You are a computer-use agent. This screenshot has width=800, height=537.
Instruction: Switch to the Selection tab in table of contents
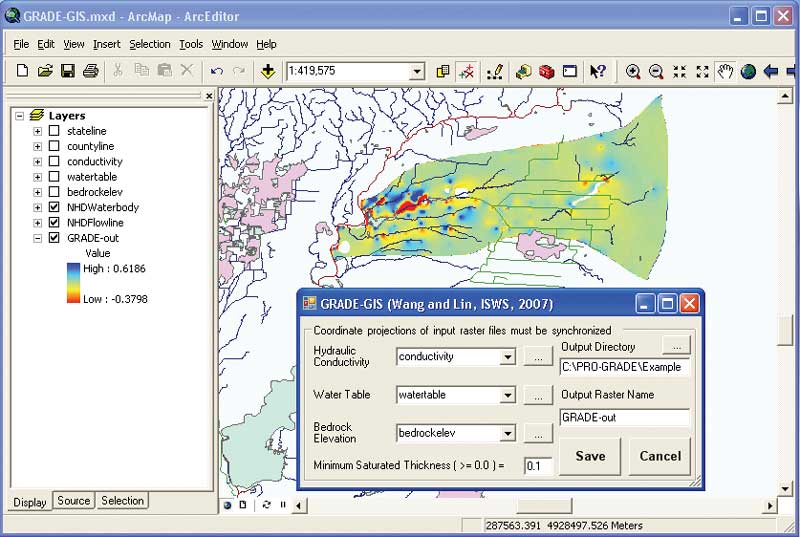[122, 501]
